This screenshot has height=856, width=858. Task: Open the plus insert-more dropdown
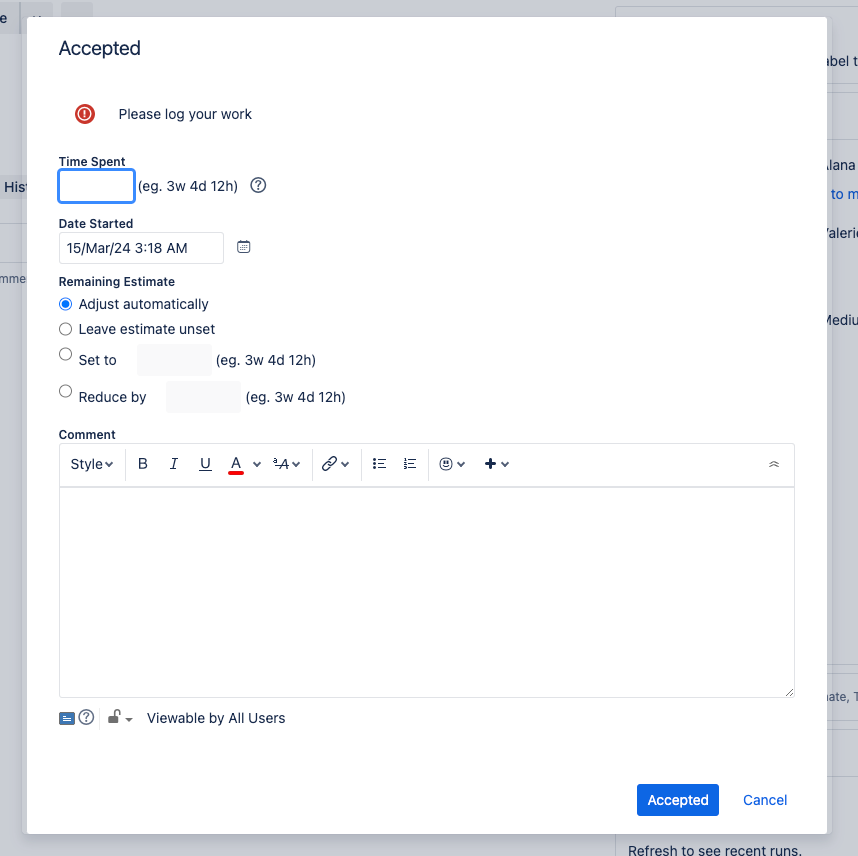(x=496, y=464)
